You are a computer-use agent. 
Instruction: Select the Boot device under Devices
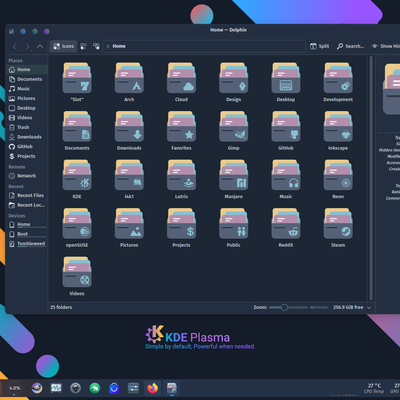point(27,234)
